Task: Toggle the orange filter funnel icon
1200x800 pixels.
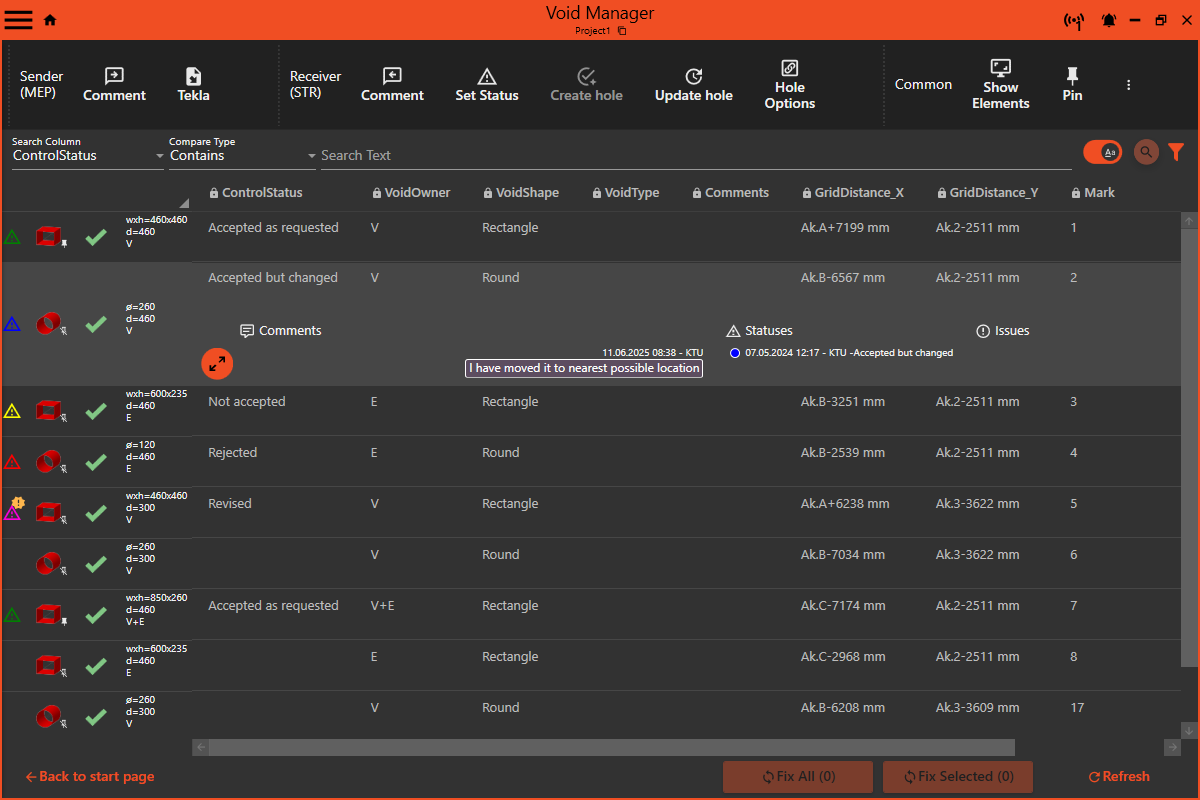Action: pos(1176,152)
